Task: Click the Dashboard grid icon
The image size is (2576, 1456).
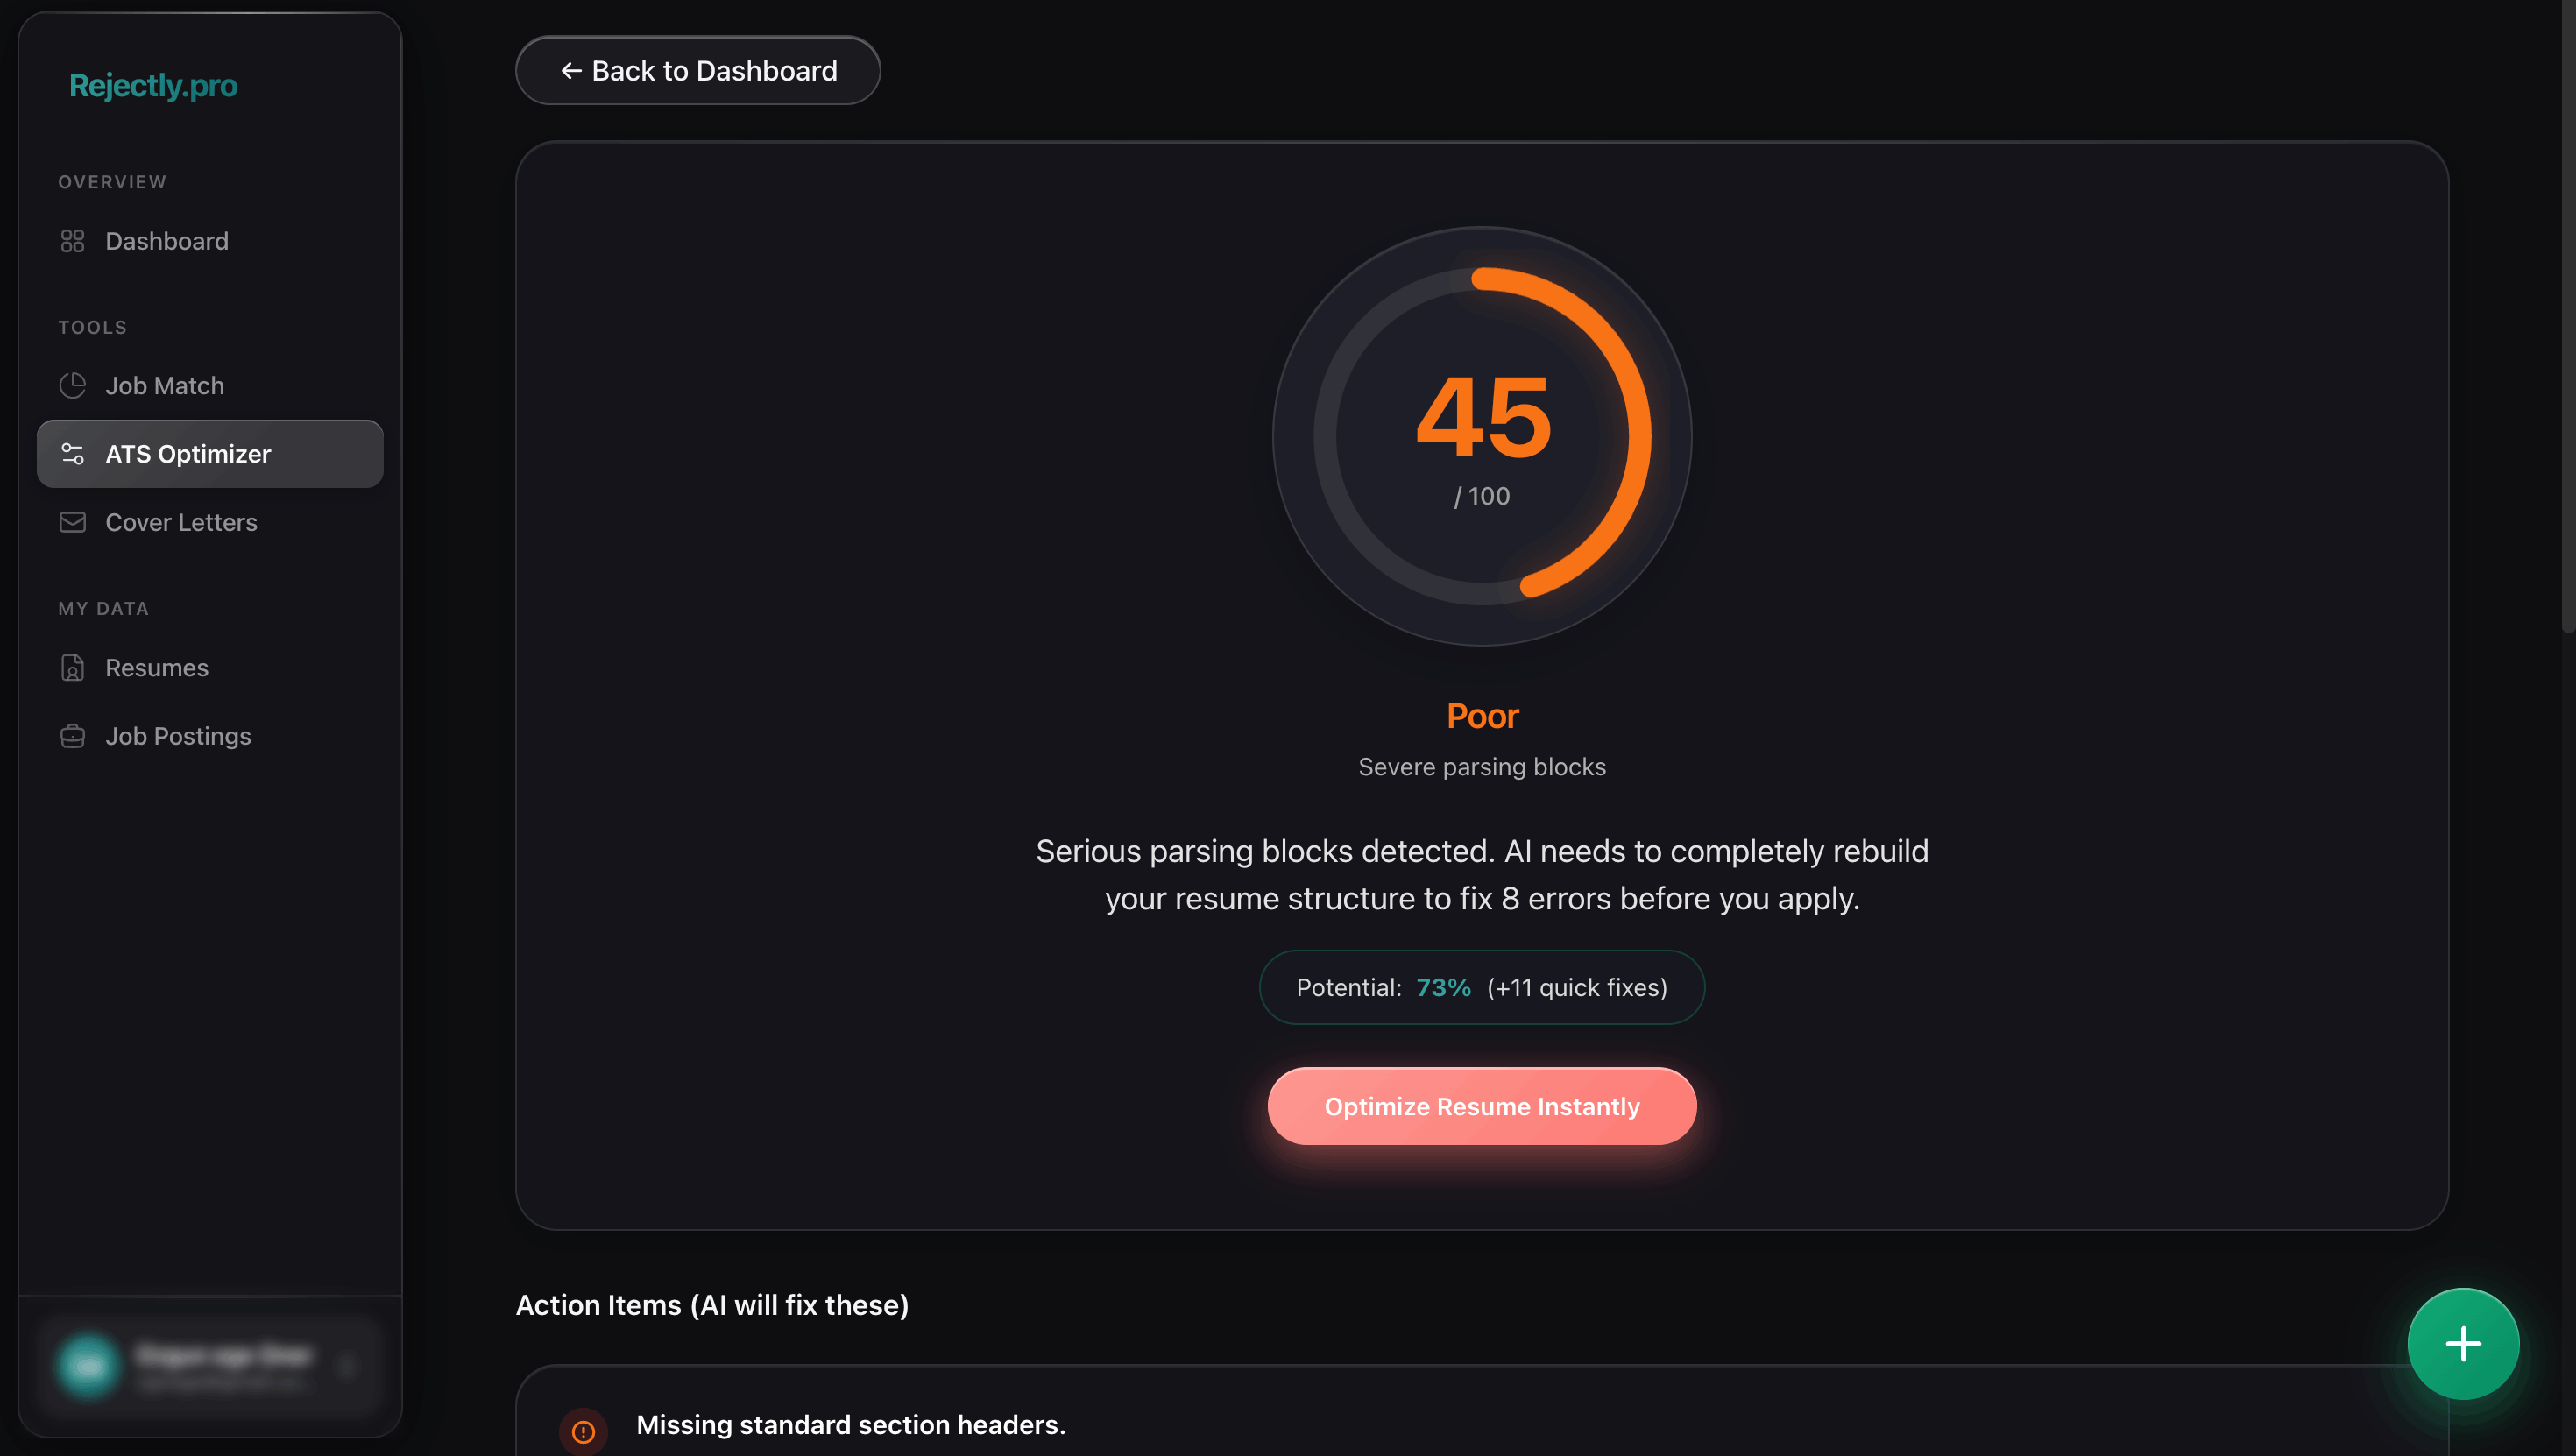Action: (72, 241)
